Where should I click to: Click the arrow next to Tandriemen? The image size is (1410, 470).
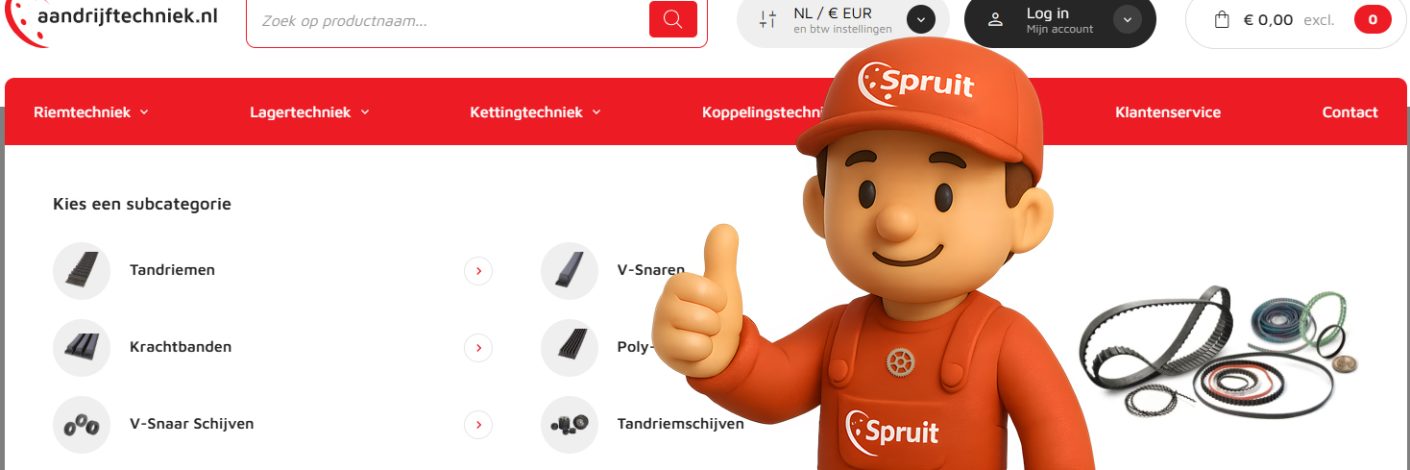tap(478, 270)
